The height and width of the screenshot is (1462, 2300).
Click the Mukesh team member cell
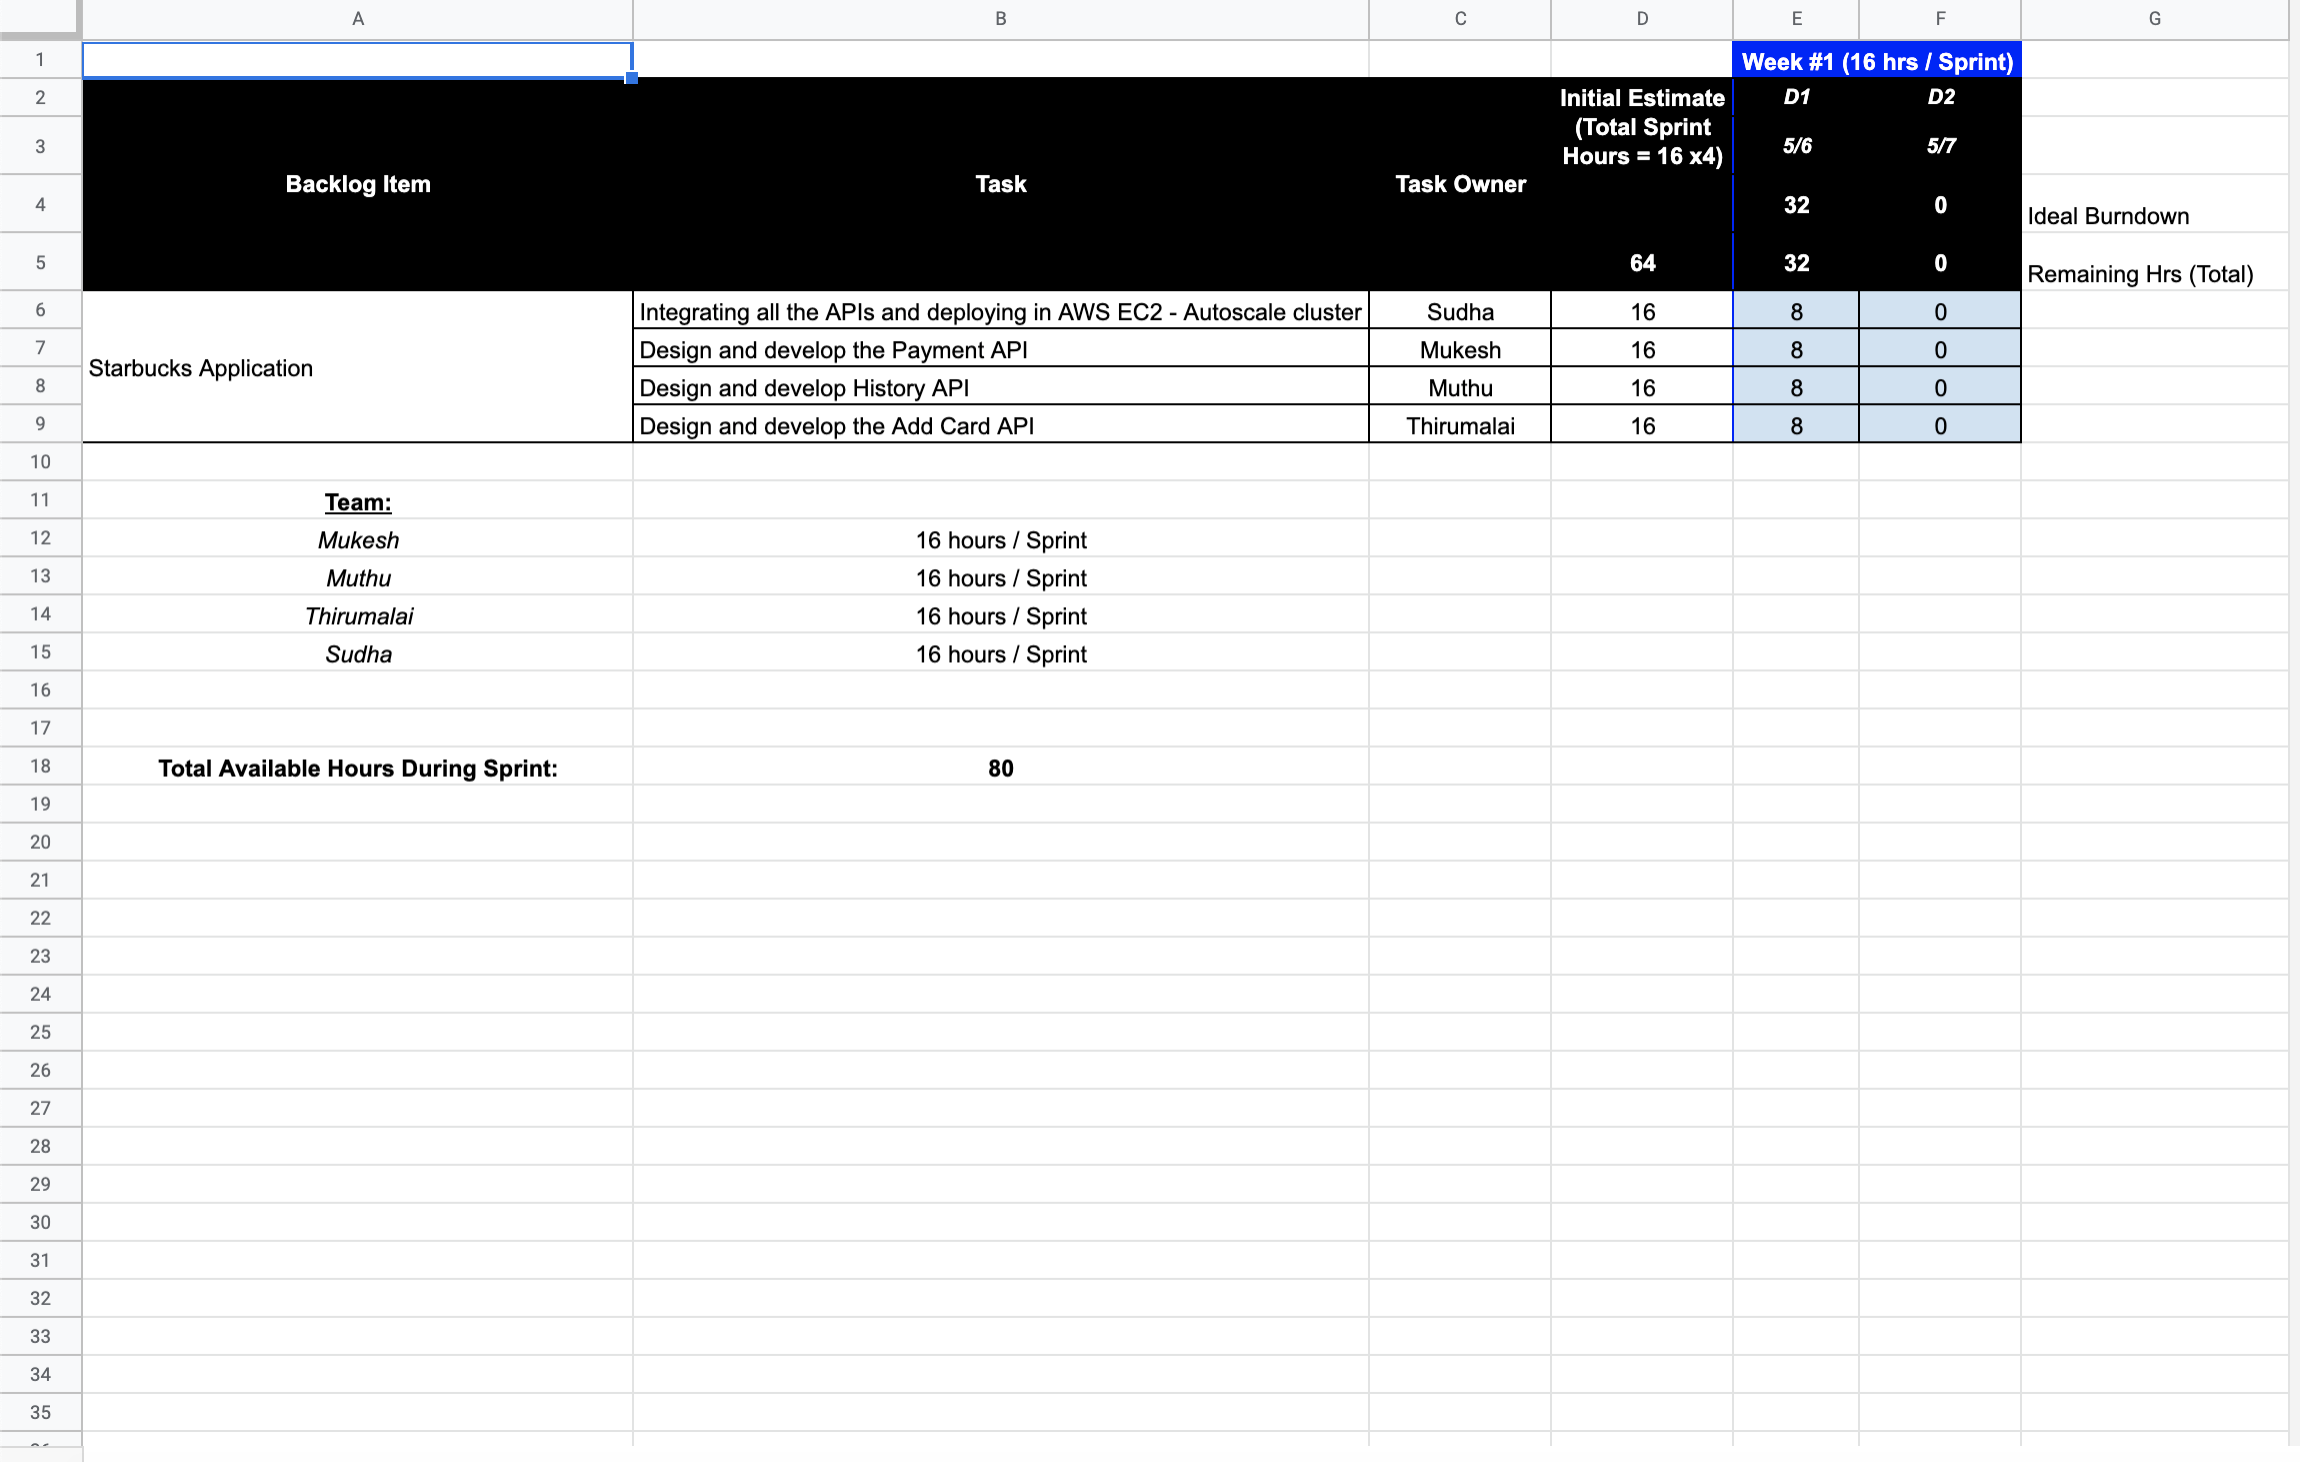(x=357, y=539)
